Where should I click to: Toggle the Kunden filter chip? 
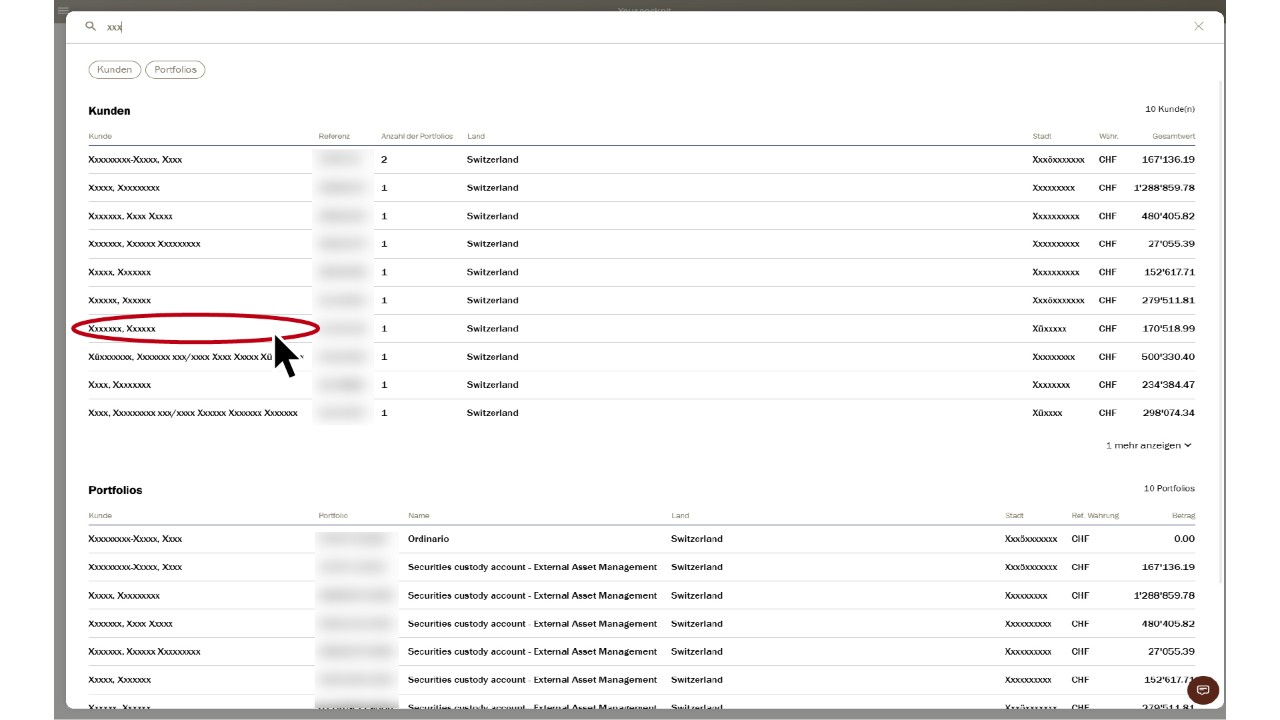(x=115, y=70)
